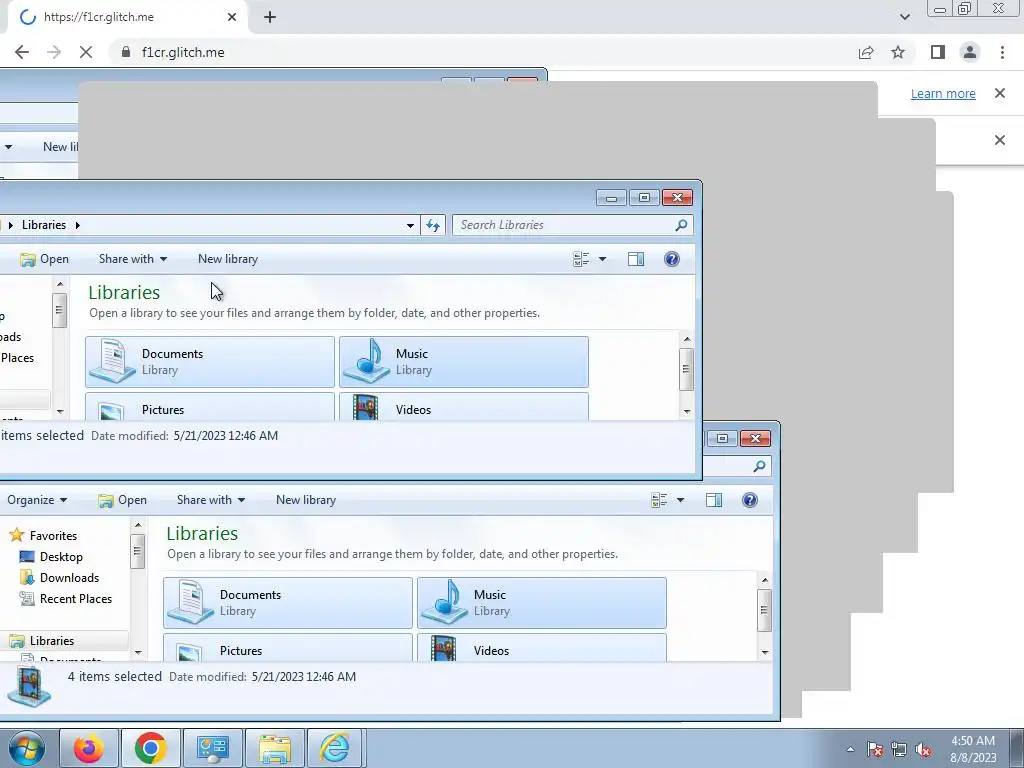Click New library in middle window
Screen dimensions: 1024x768
tap(228, 259)
